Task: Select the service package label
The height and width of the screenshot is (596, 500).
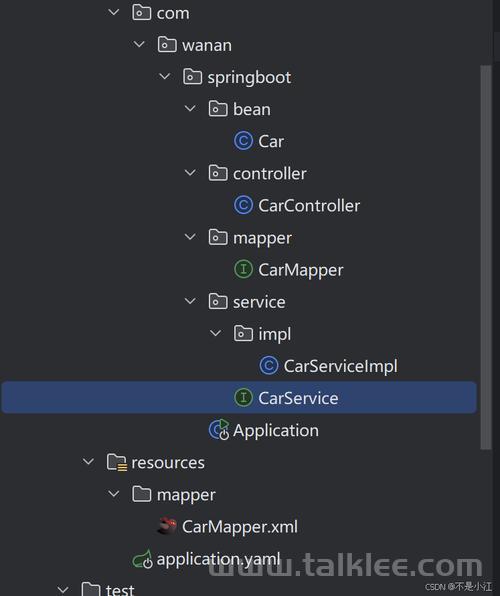Action: point(259,302)
